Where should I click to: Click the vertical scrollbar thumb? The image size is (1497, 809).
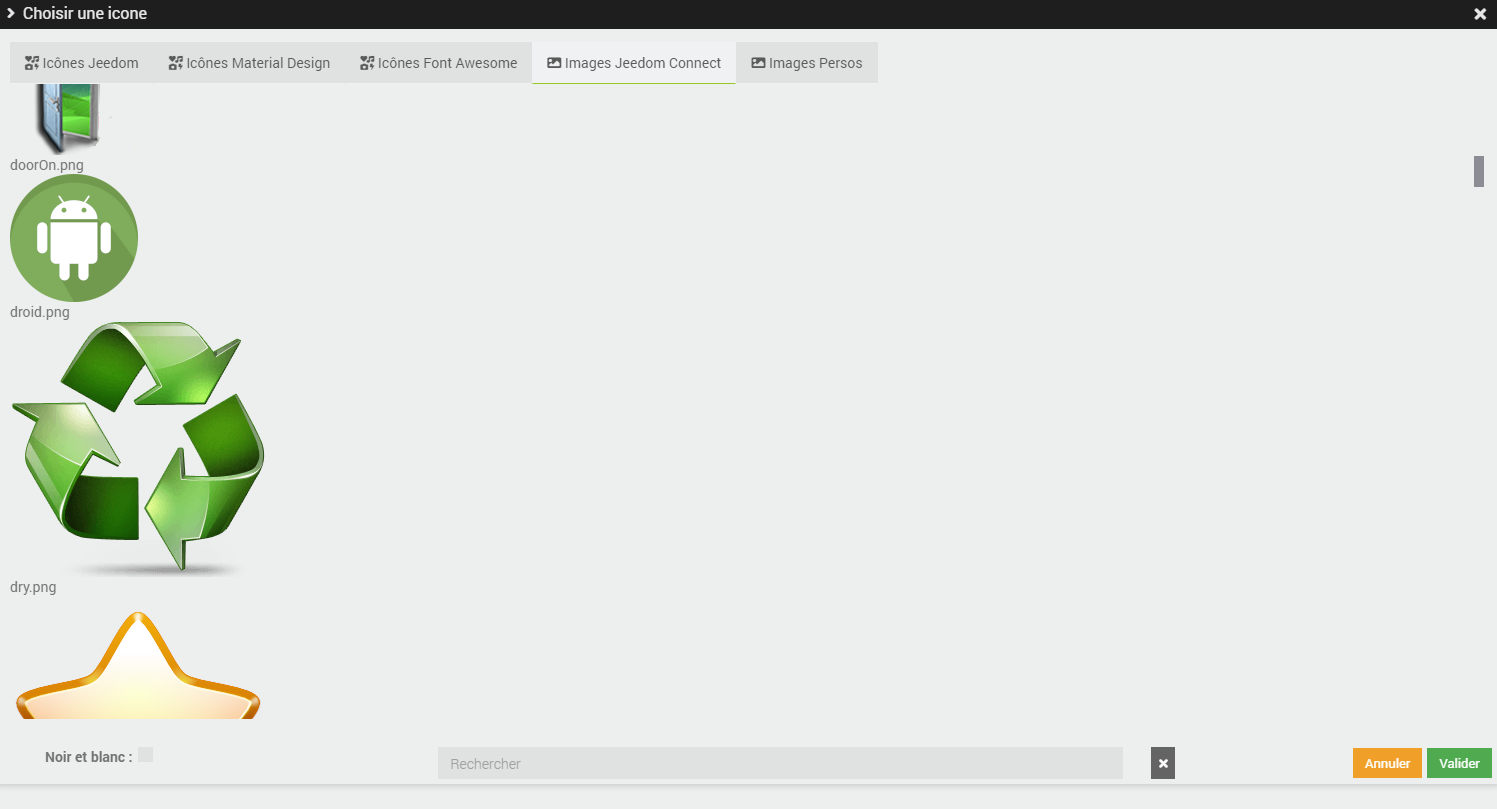pos(1479,171)
